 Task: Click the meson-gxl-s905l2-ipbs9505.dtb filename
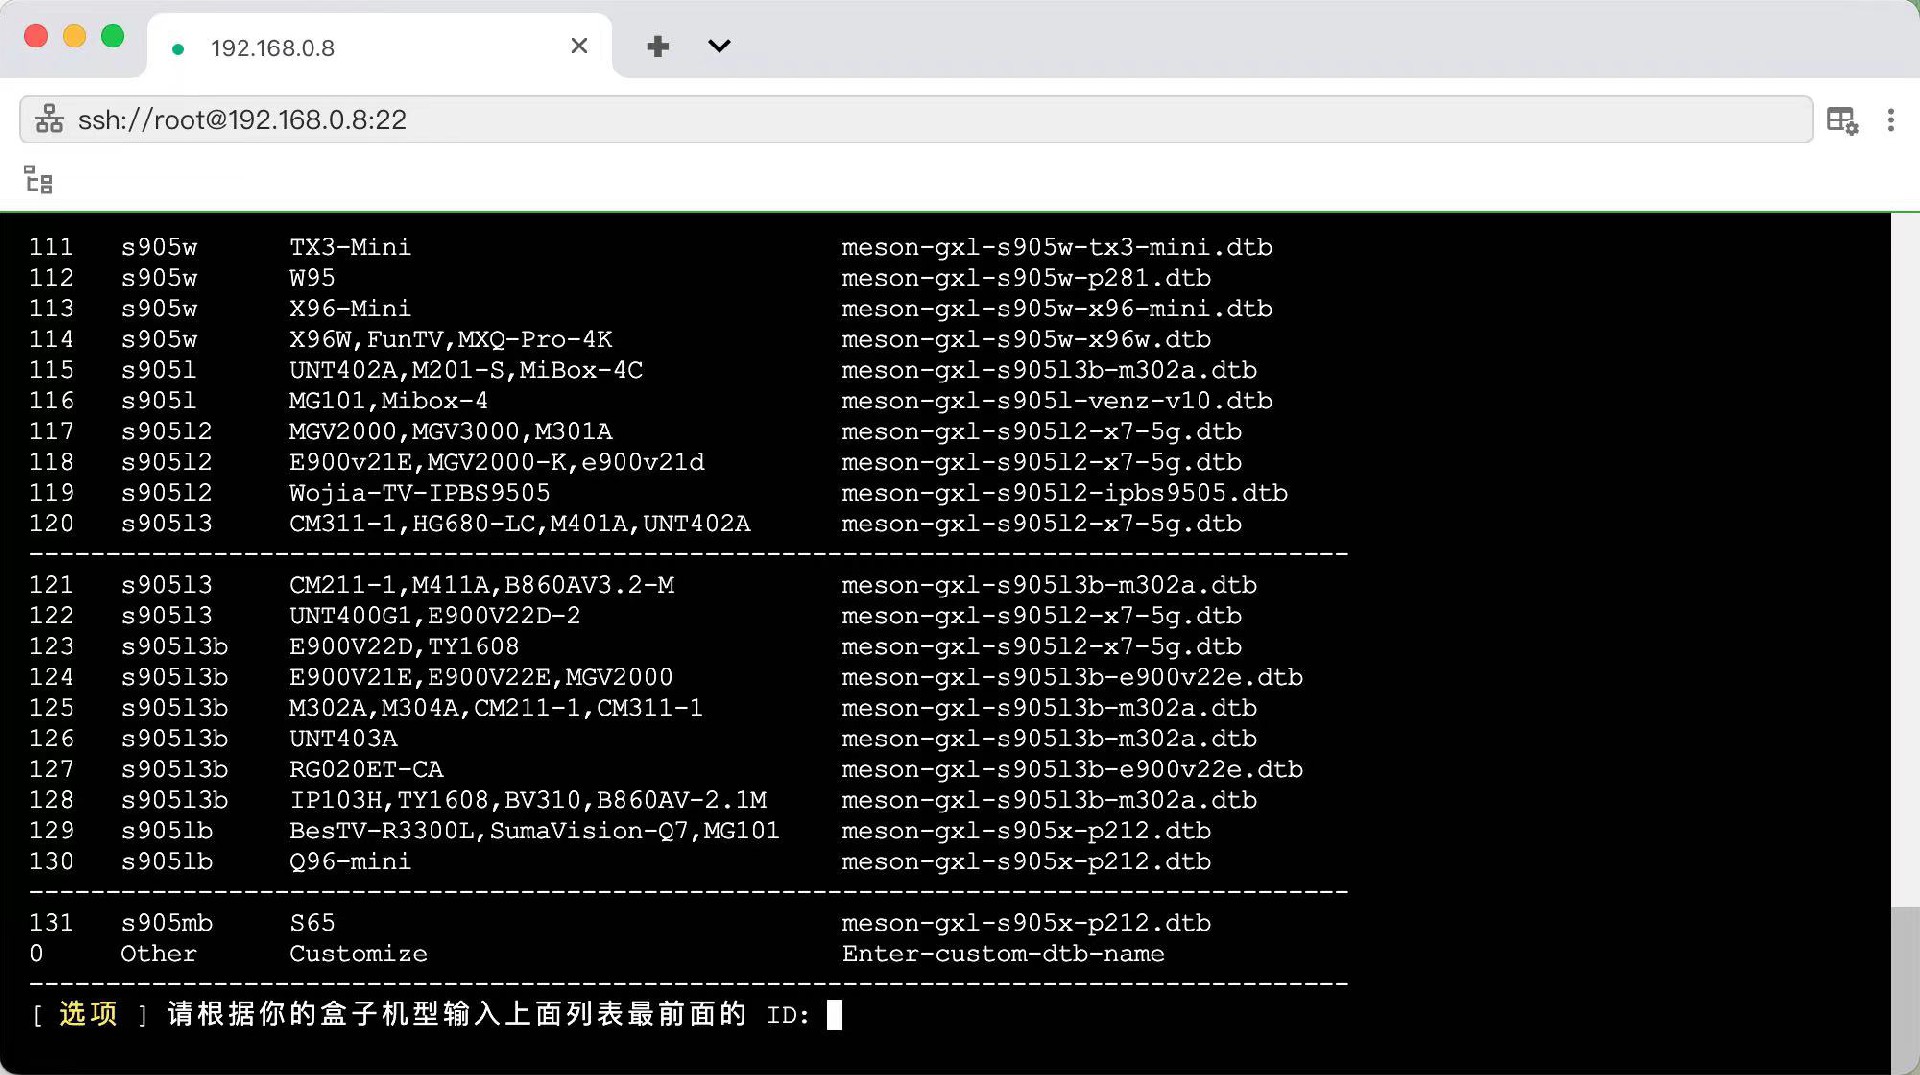[1064, 493]
